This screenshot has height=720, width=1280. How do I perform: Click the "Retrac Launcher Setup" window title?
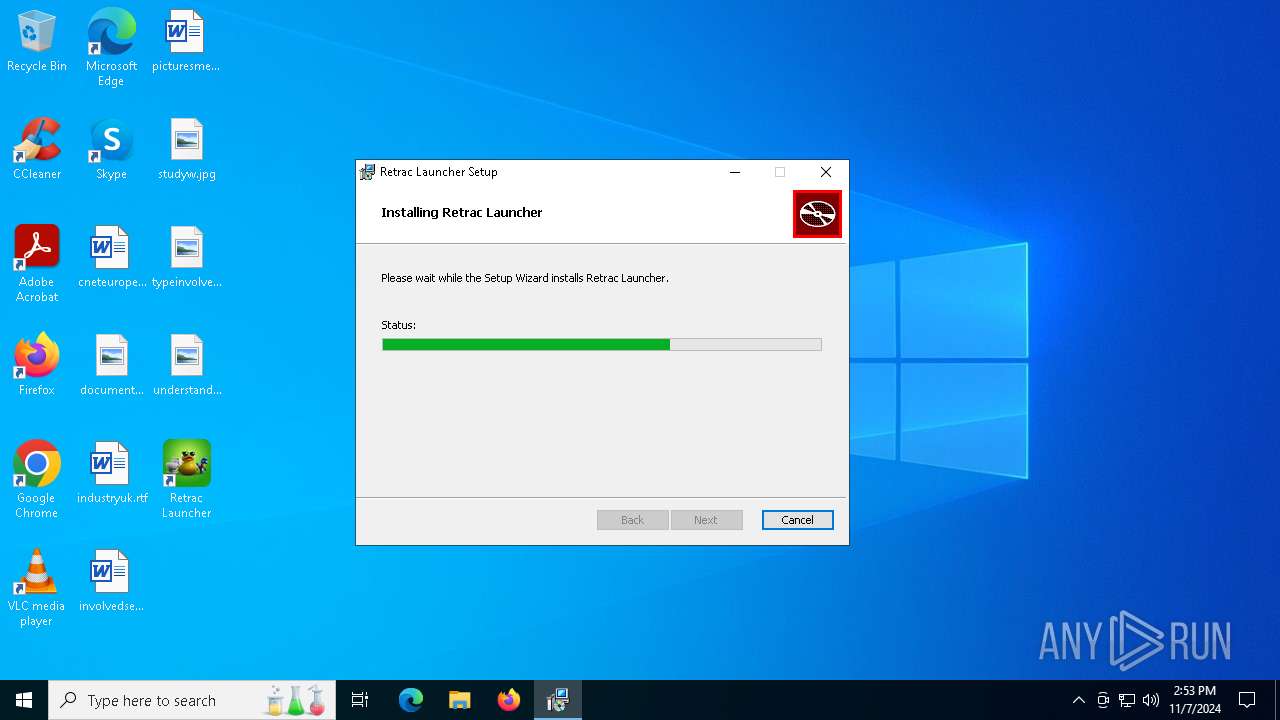pos(438,172)
